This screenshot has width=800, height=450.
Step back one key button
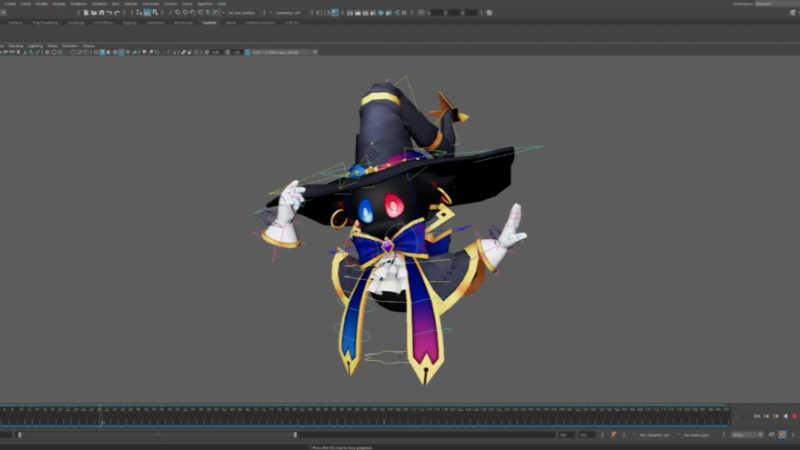[776, 416]
